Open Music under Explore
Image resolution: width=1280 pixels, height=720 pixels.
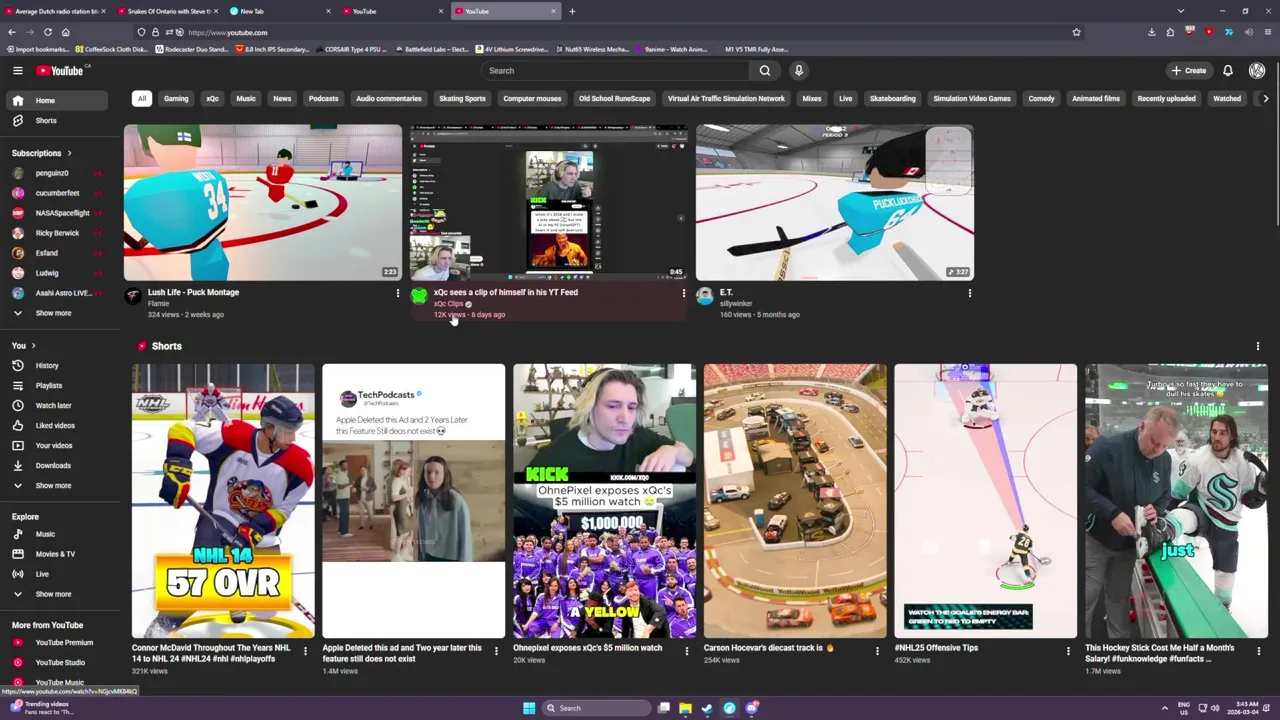tap(58, 534)
